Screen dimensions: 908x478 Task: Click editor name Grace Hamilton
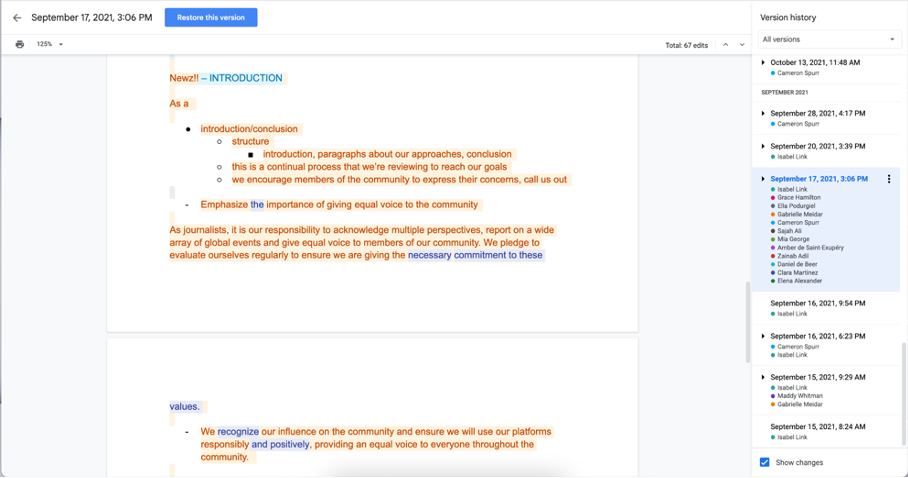pos(799,198)
